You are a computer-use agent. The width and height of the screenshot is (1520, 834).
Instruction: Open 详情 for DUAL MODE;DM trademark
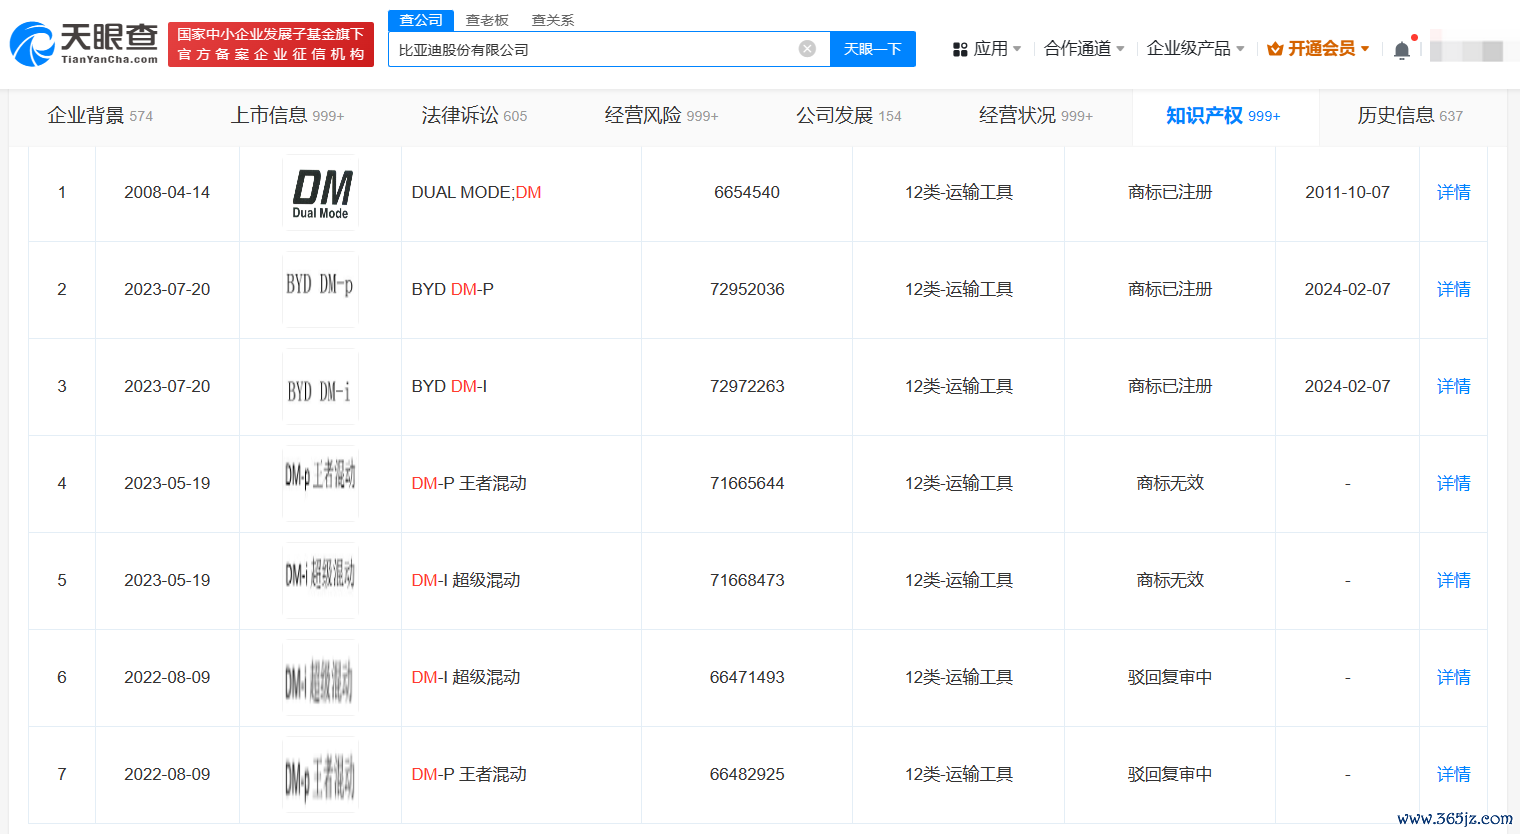tap(1453, 193)
